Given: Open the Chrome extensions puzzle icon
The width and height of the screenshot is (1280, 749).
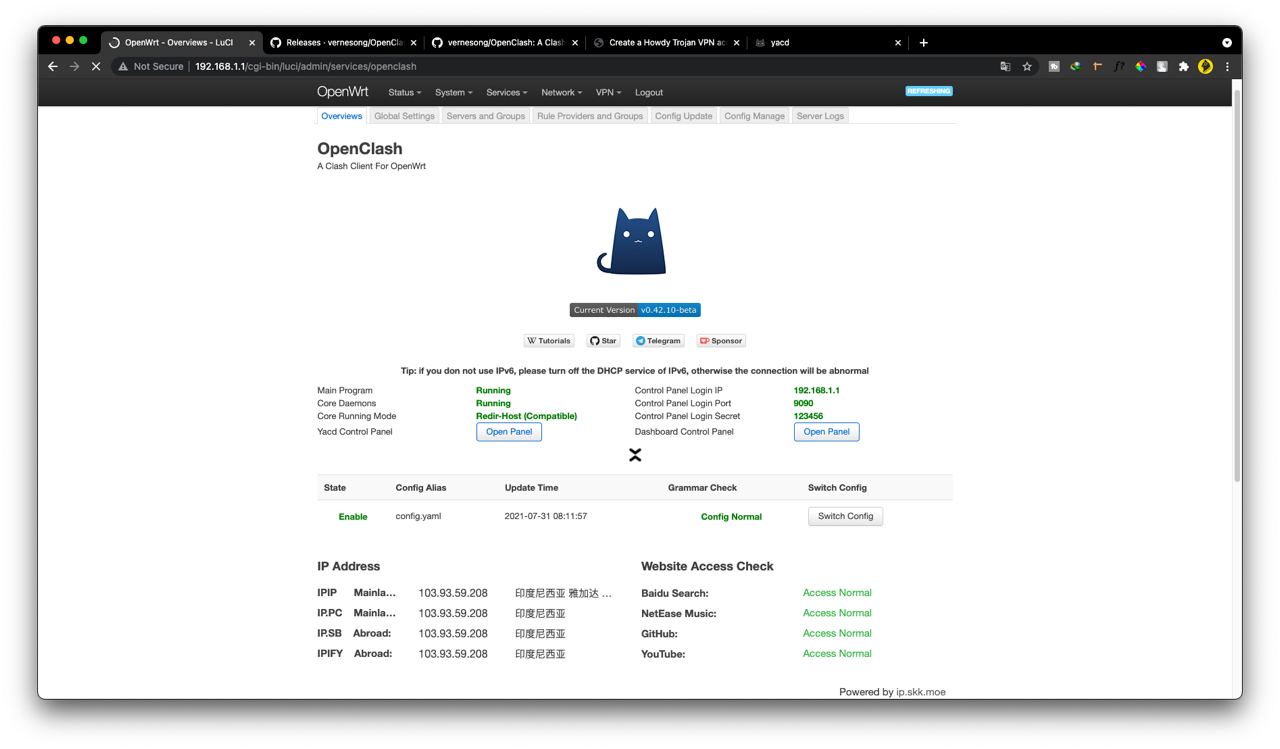Looking at the screenshot, I should (1184, 67).
